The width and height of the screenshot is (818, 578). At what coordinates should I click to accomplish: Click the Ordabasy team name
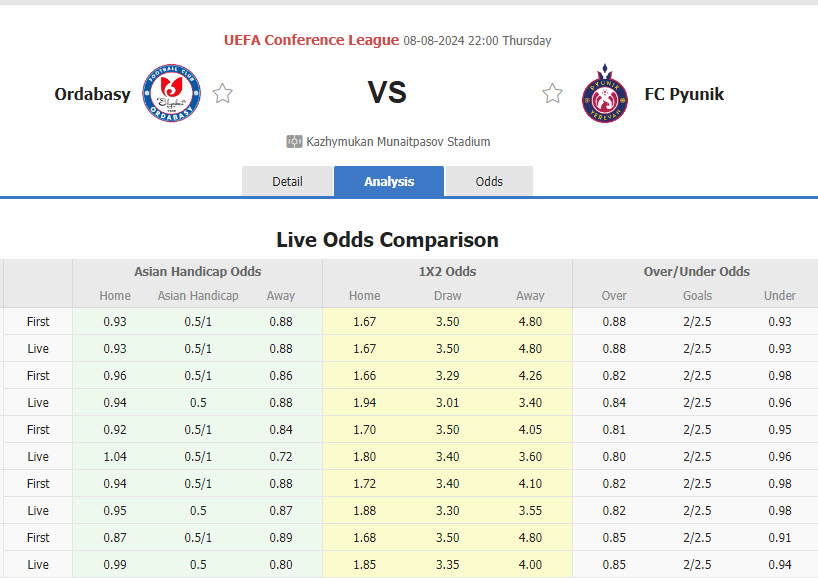92,94
